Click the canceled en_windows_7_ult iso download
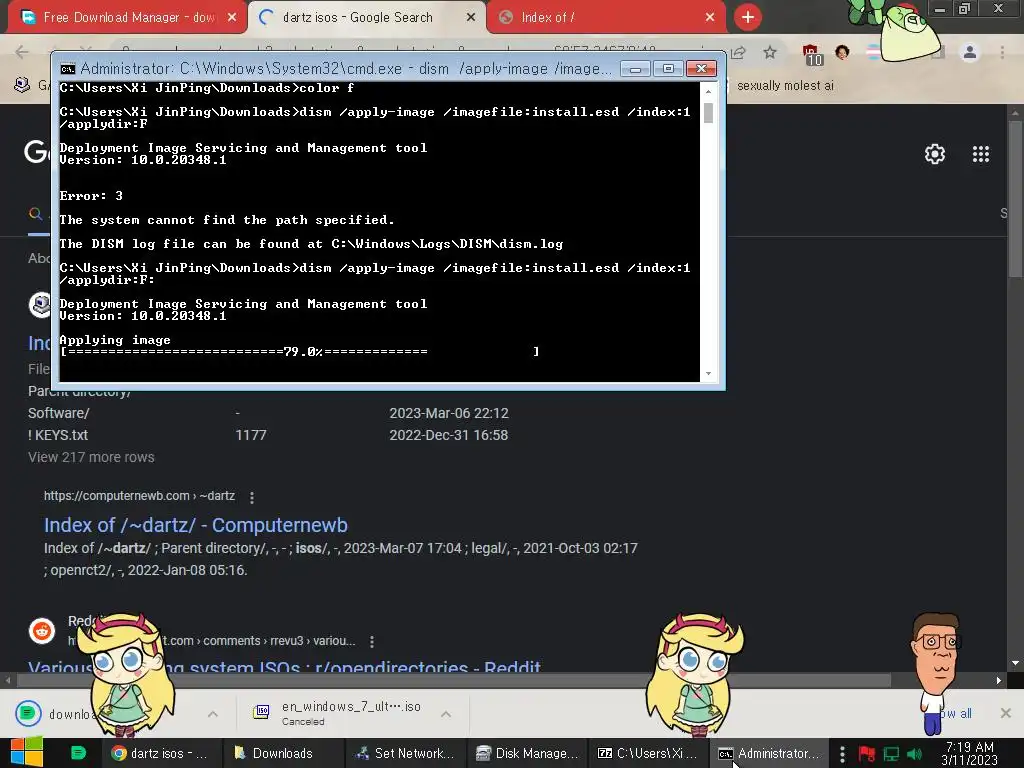 click(x=338, y=714)
